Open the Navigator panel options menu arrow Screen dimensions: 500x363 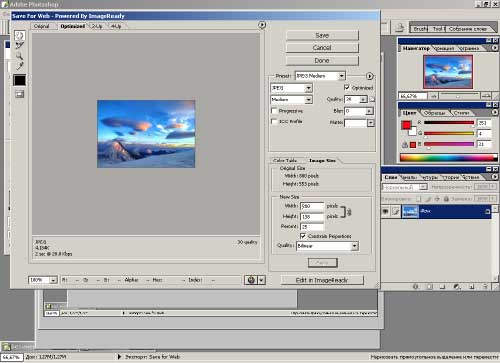[x=495, y=48]
